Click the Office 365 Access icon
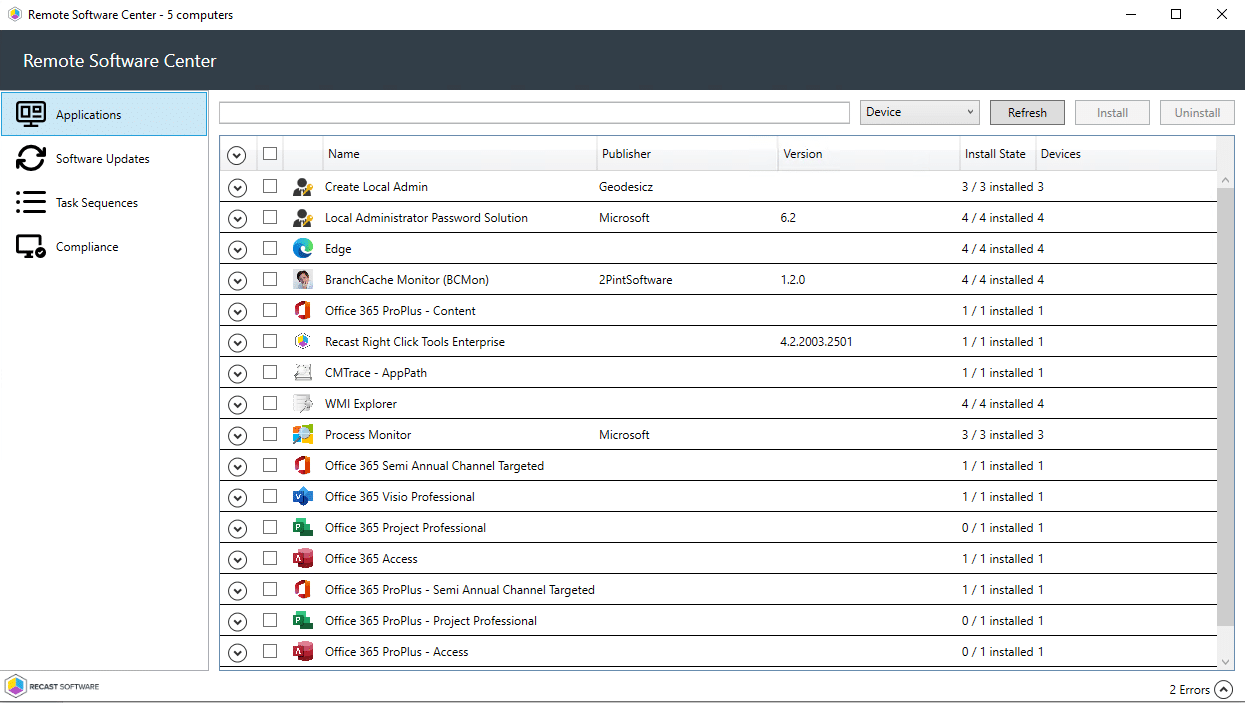 302,559
